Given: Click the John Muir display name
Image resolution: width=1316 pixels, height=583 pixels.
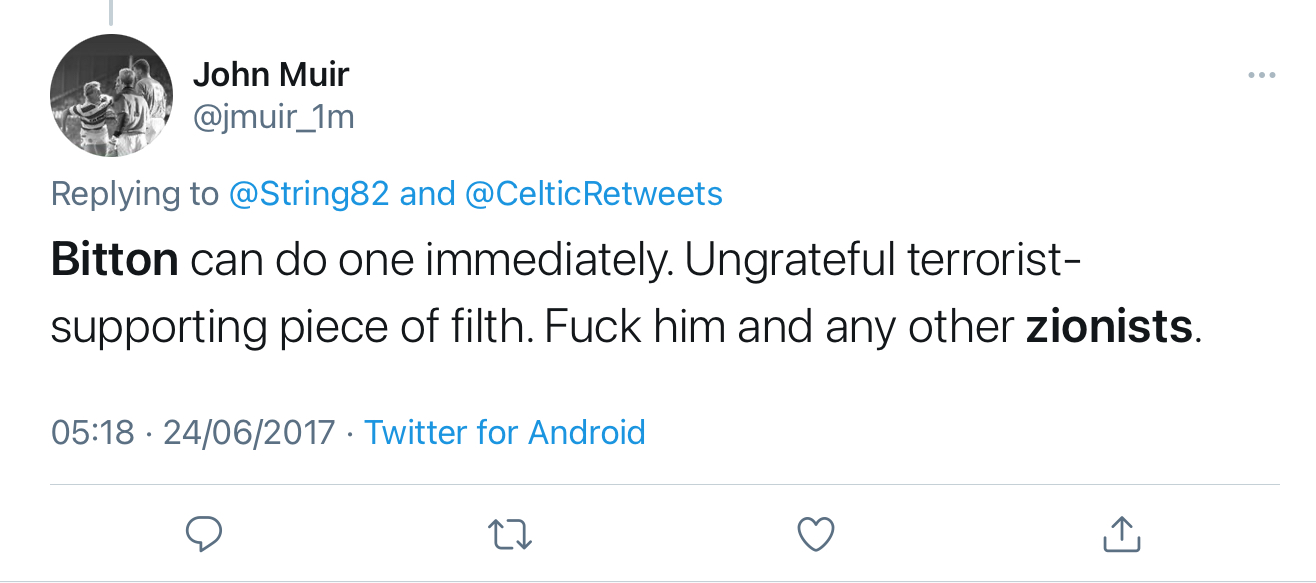Looking at the screenshot, I should pos(270,74).
